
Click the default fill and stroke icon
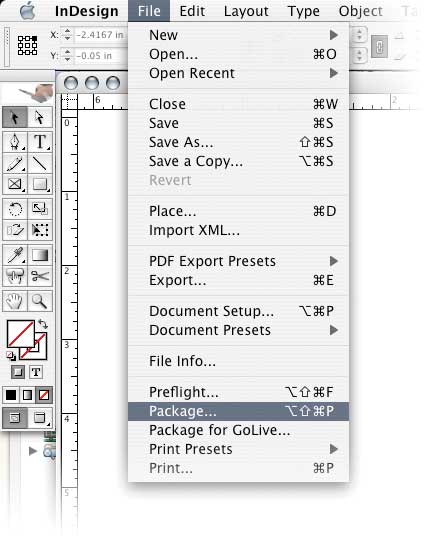[x=11, y=356]
